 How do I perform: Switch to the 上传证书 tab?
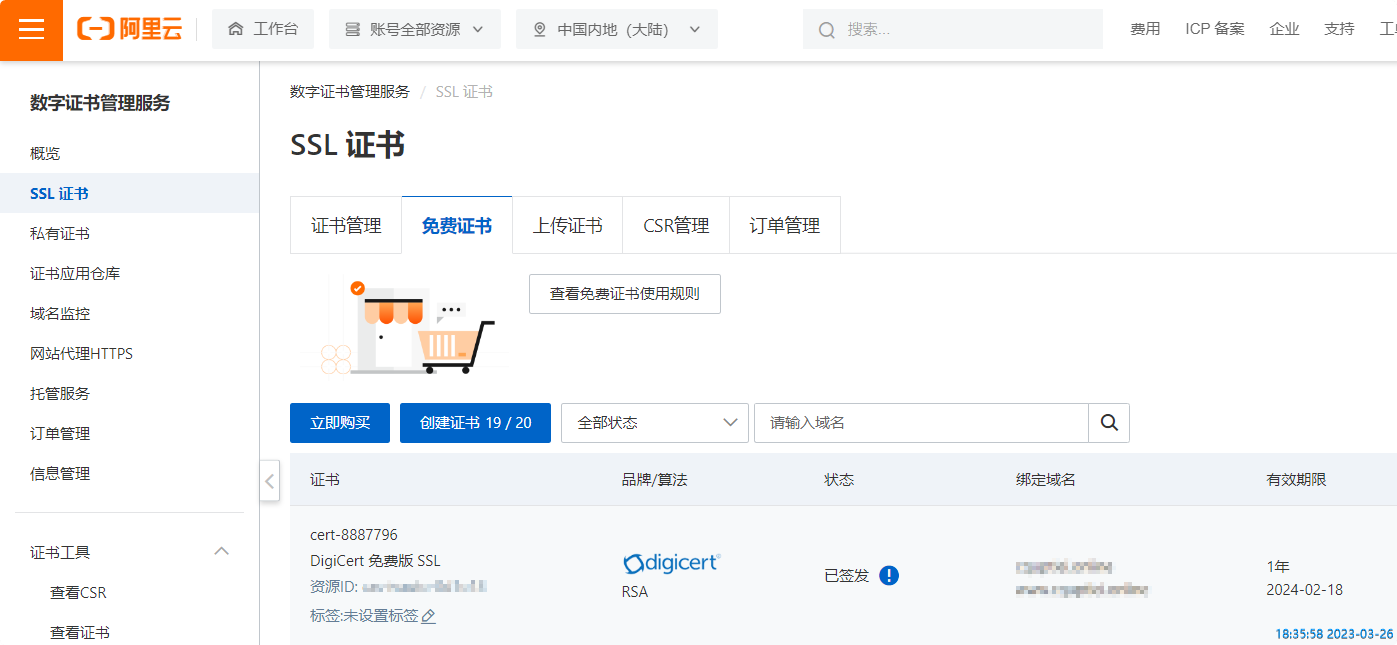[567, 225]
